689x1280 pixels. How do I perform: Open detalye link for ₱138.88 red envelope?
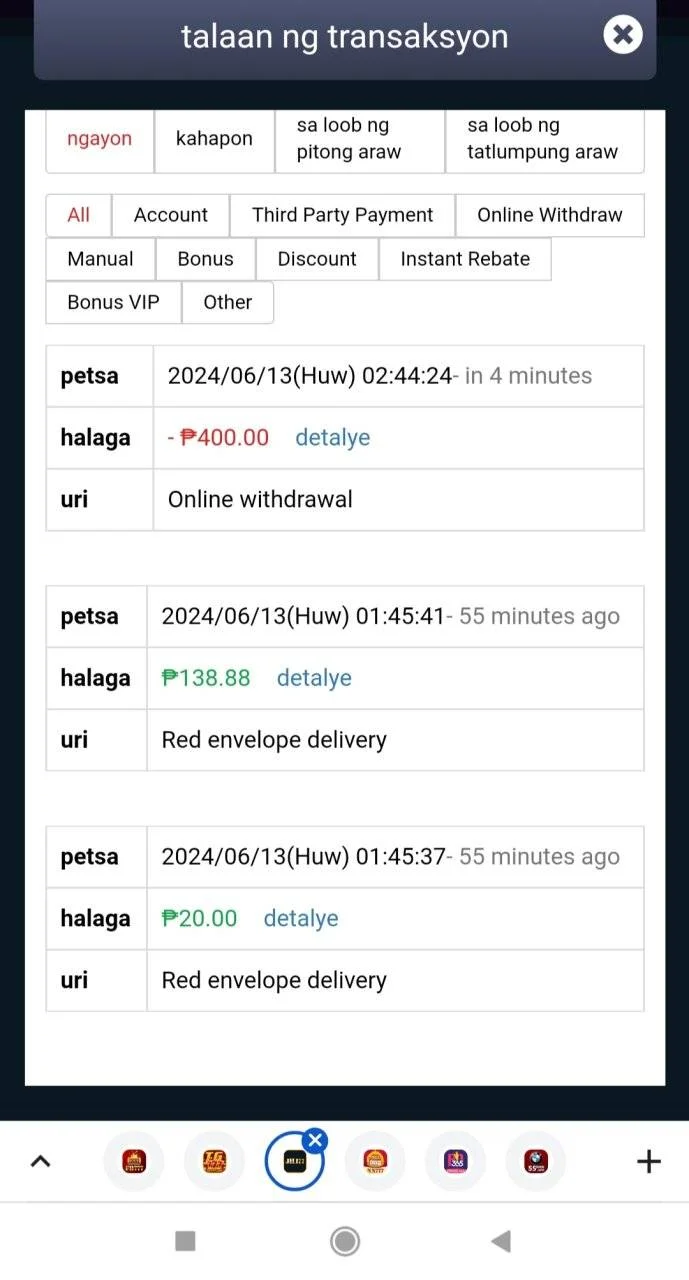(x=314, y=678)
